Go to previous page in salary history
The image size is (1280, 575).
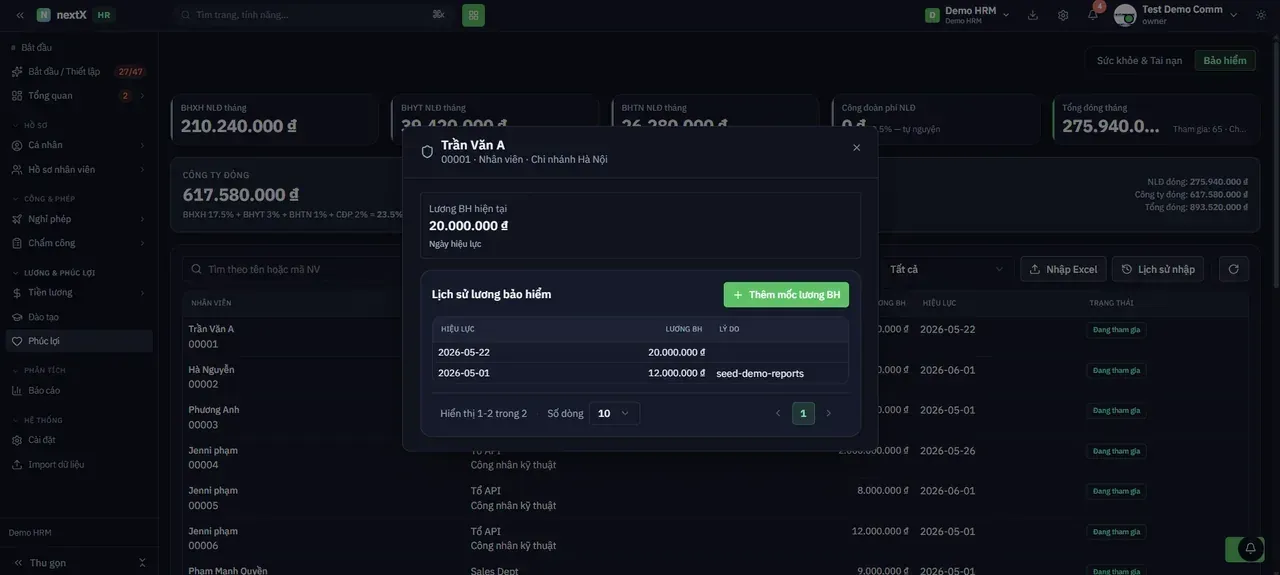[778, 413]
